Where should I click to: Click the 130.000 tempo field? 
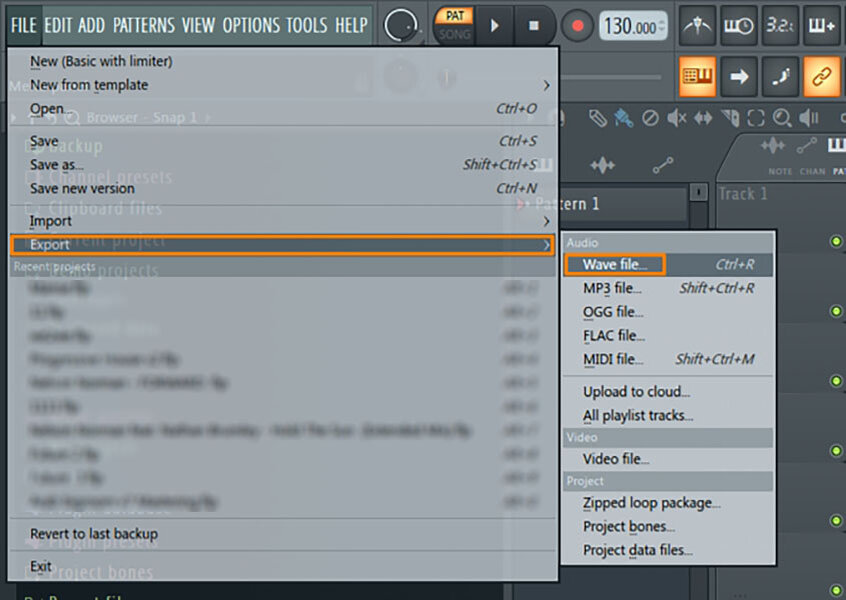[x=633, y=25]
